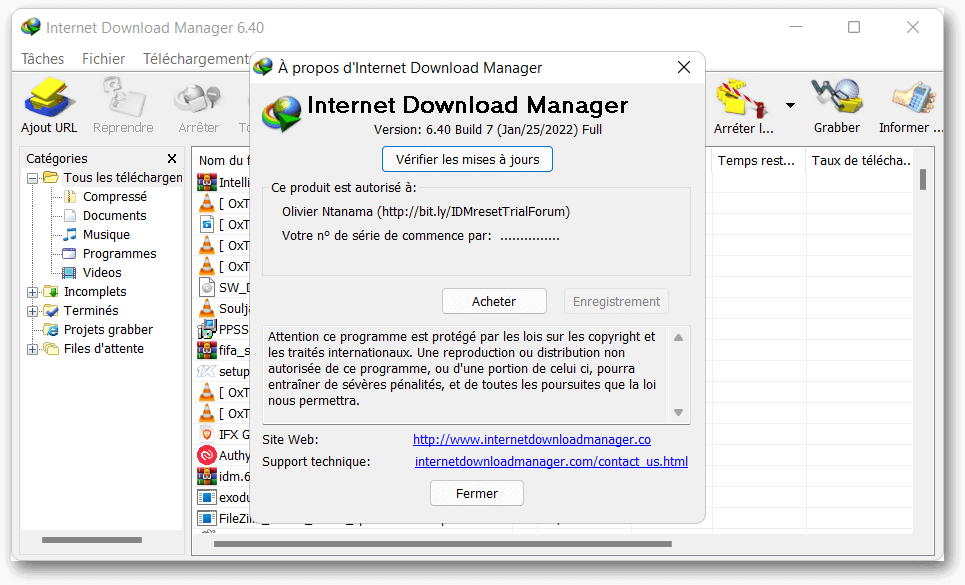This screenshot has height=585, width=965.
Task: Select the PPSS file row
Action: click(x=224, y=329)
